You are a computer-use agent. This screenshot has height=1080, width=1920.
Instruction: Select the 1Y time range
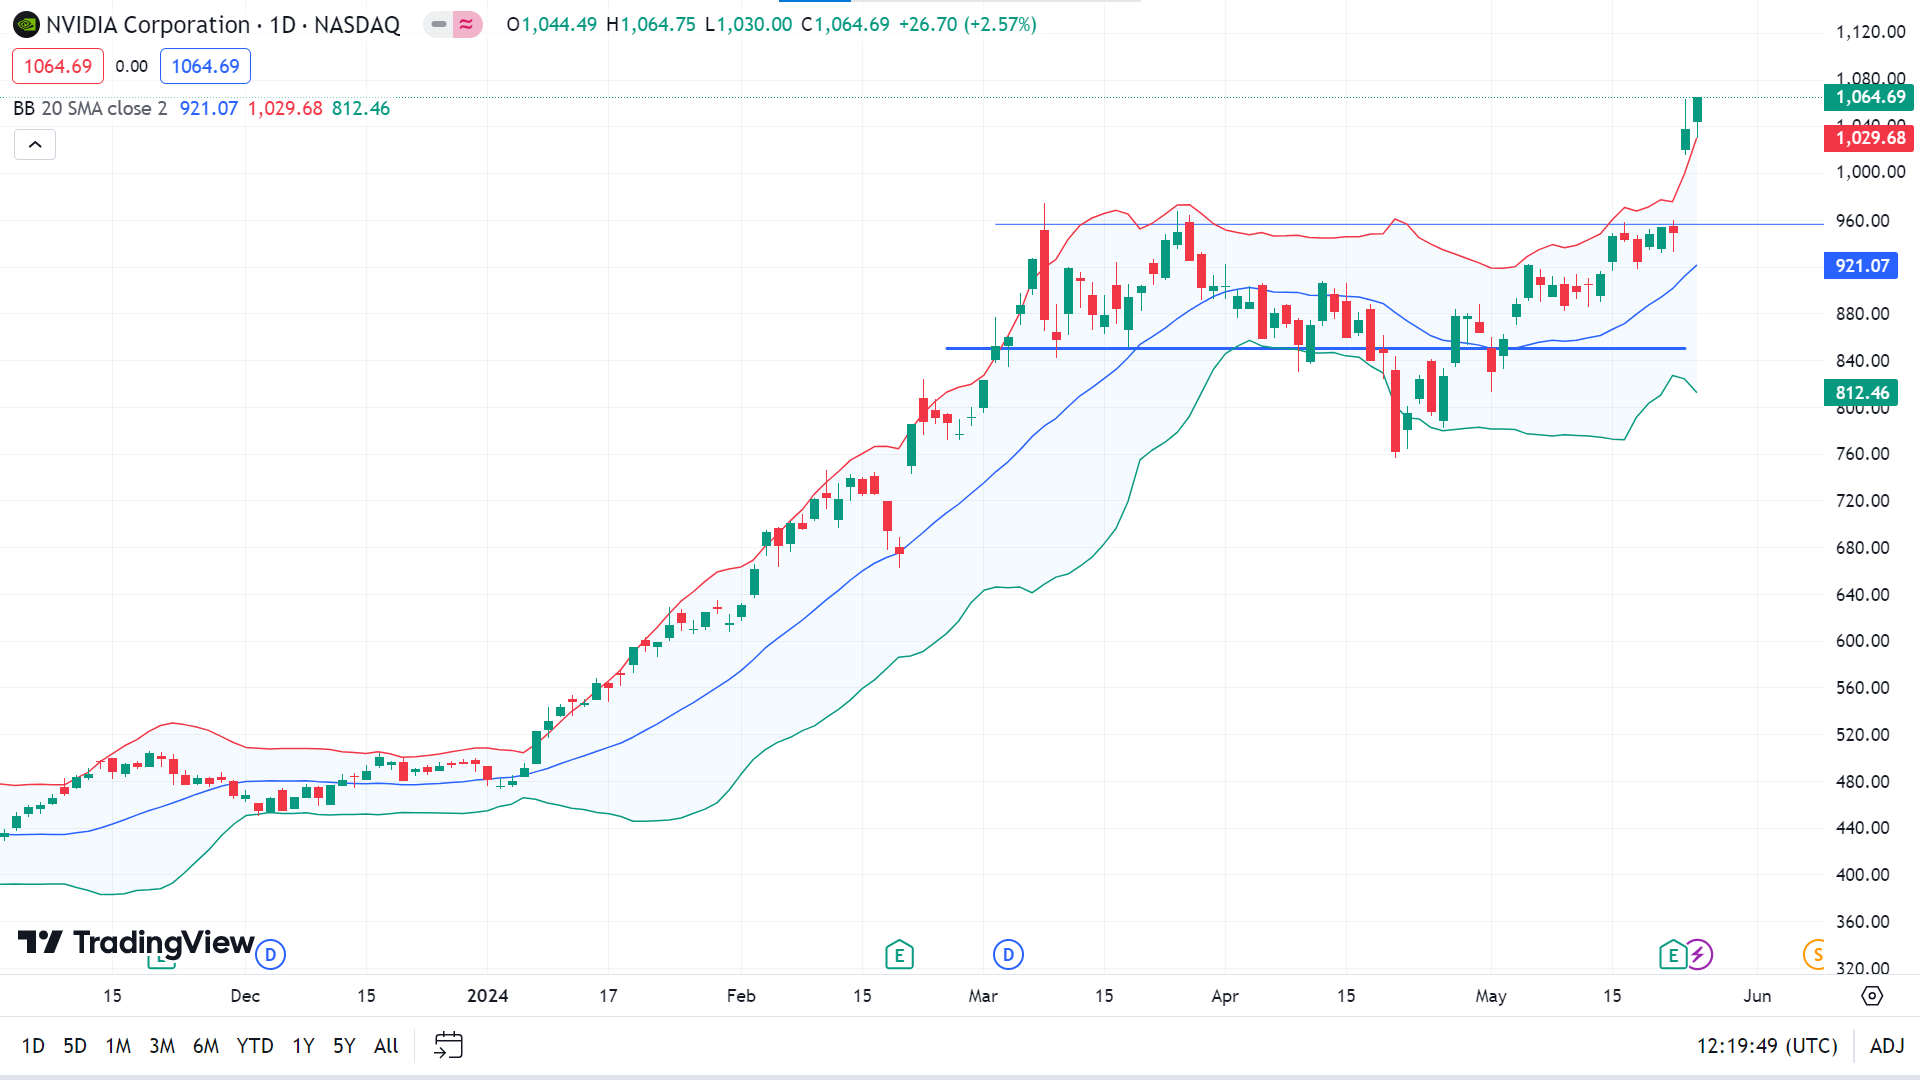[303, 1045]
